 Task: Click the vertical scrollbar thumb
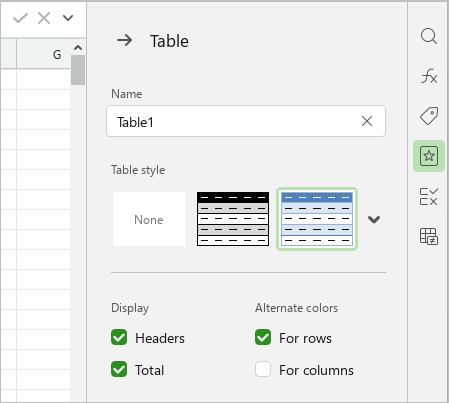coord(78,70)
